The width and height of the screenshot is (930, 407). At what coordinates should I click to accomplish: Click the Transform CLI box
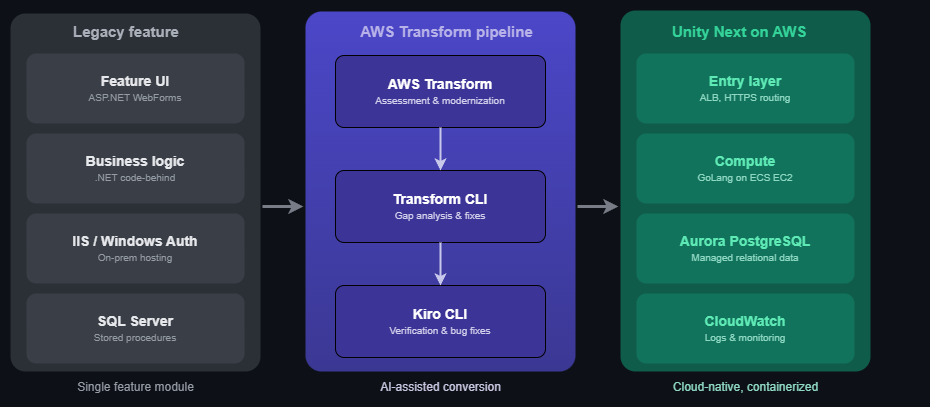pyautogui.click(x=440, y=206)
